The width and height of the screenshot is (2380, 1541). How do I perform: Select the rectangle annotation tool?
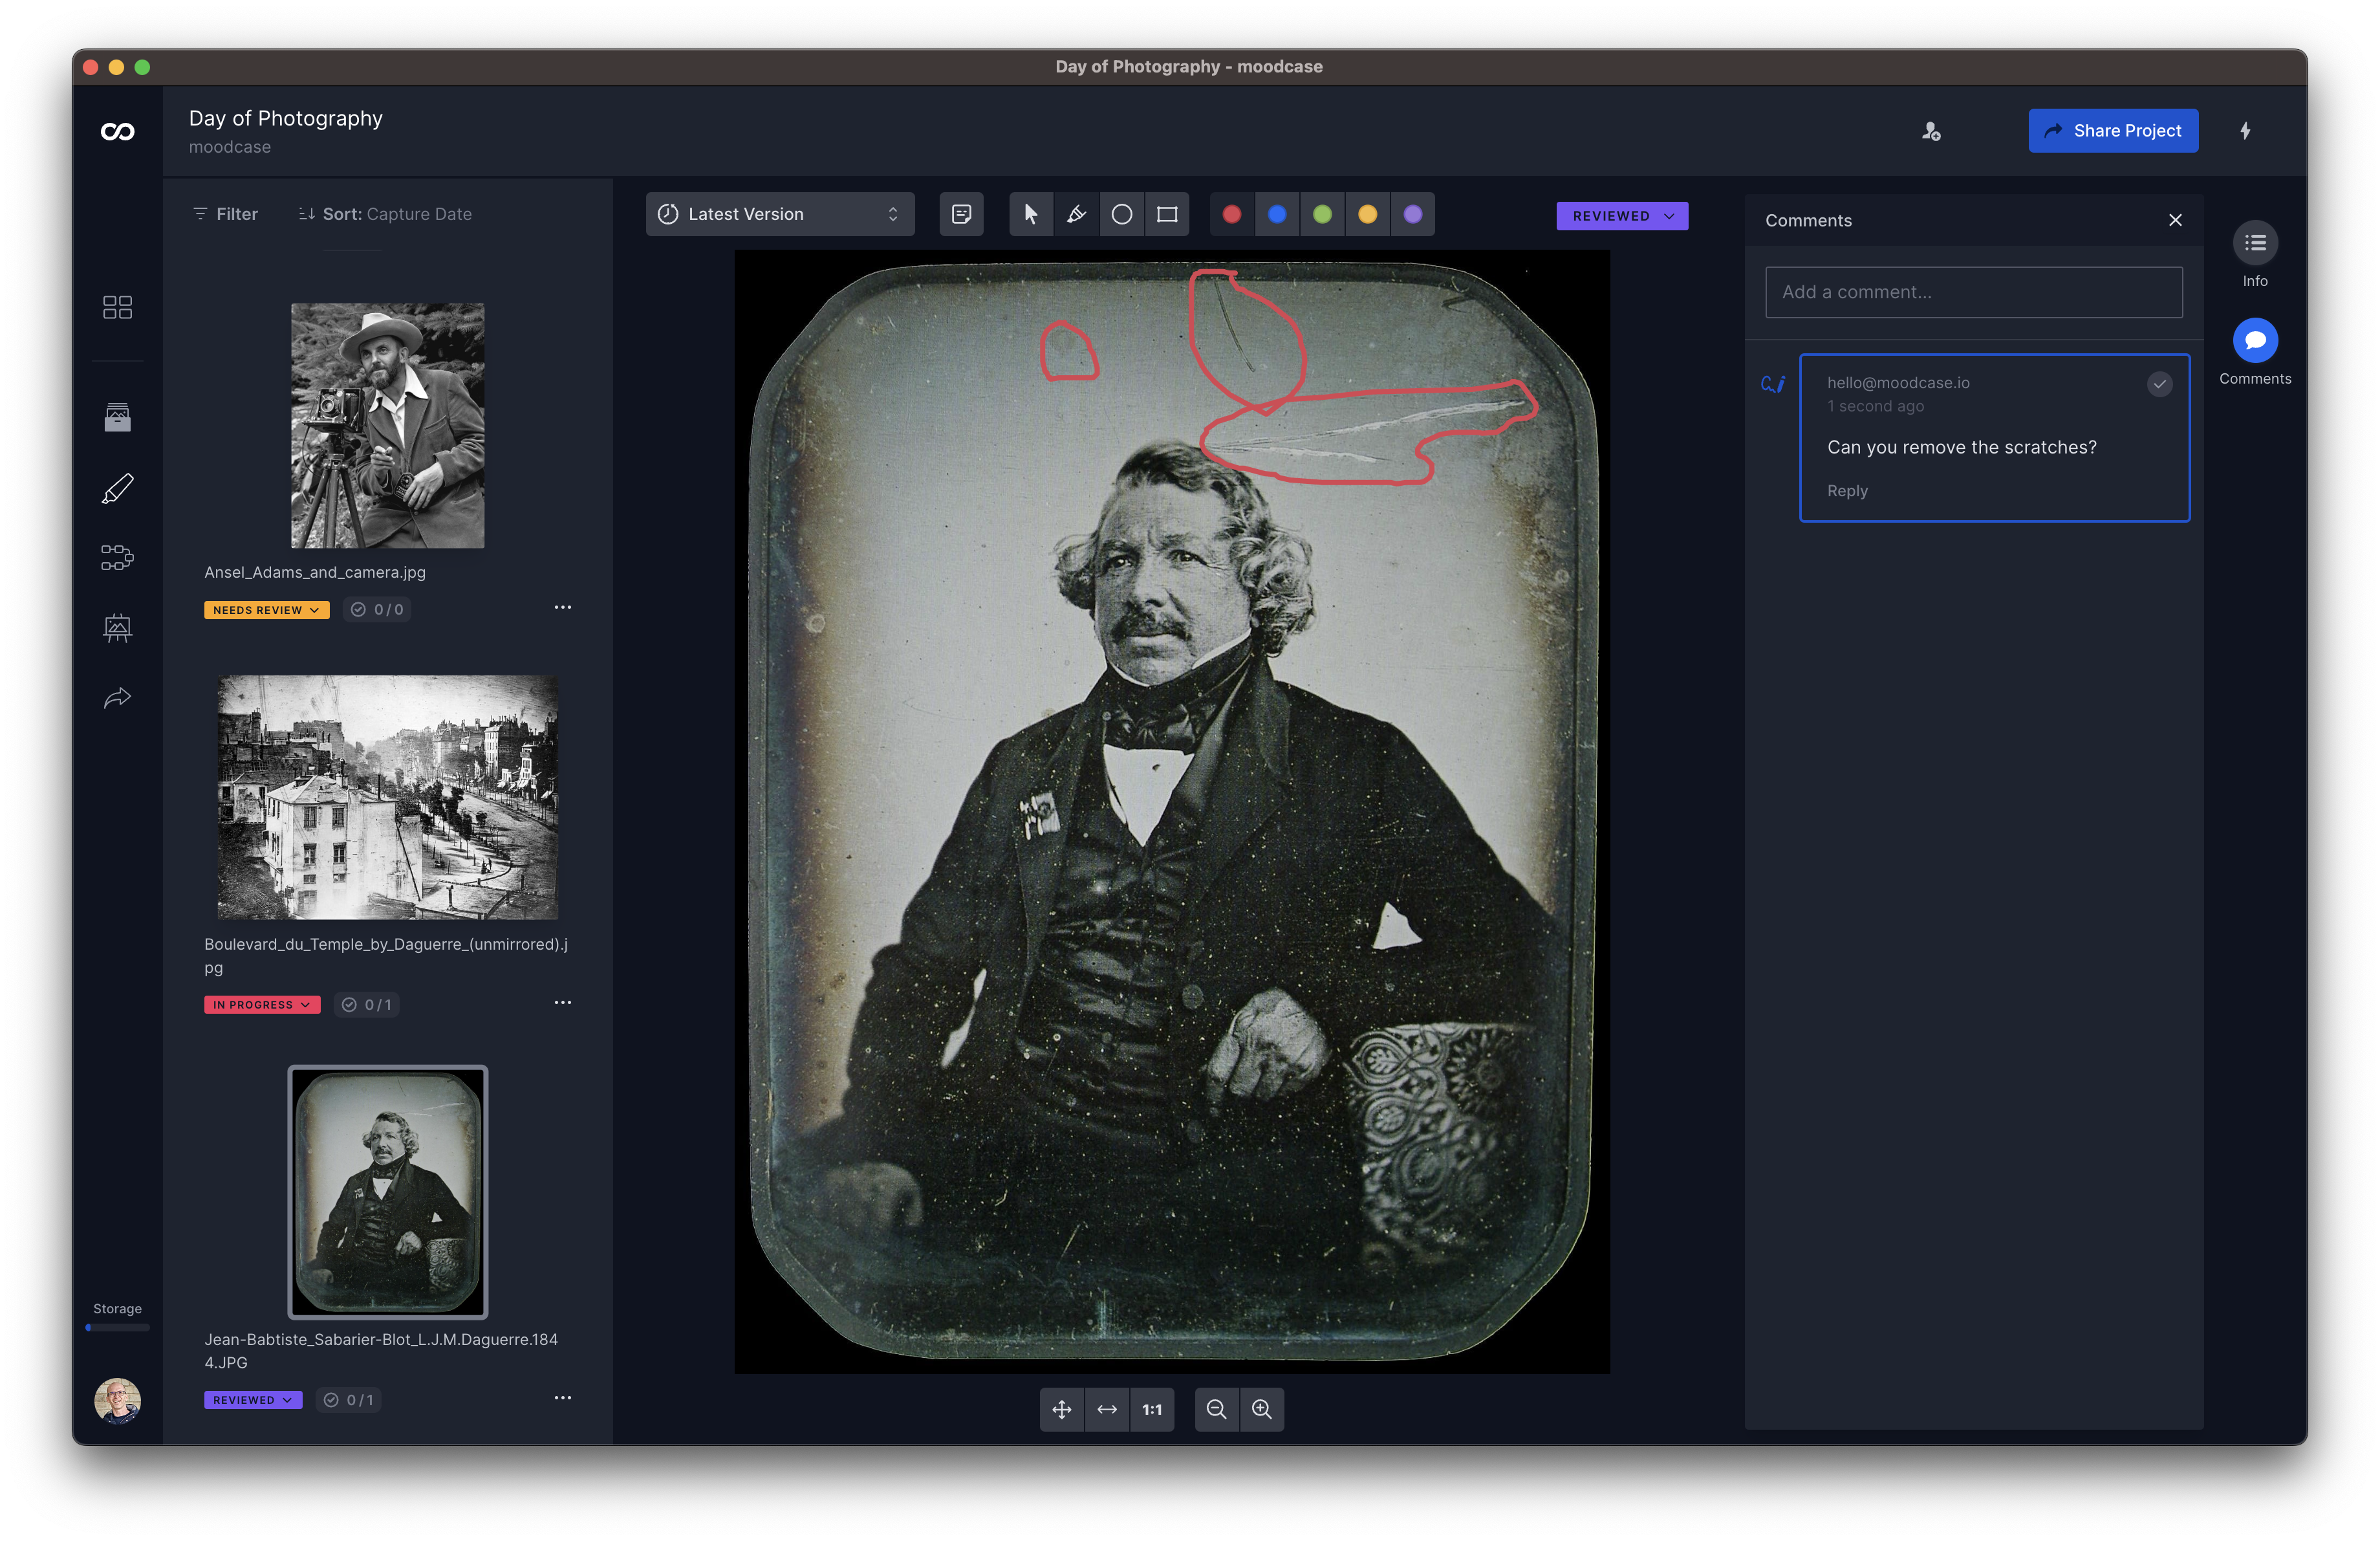tap(1167, 214)
